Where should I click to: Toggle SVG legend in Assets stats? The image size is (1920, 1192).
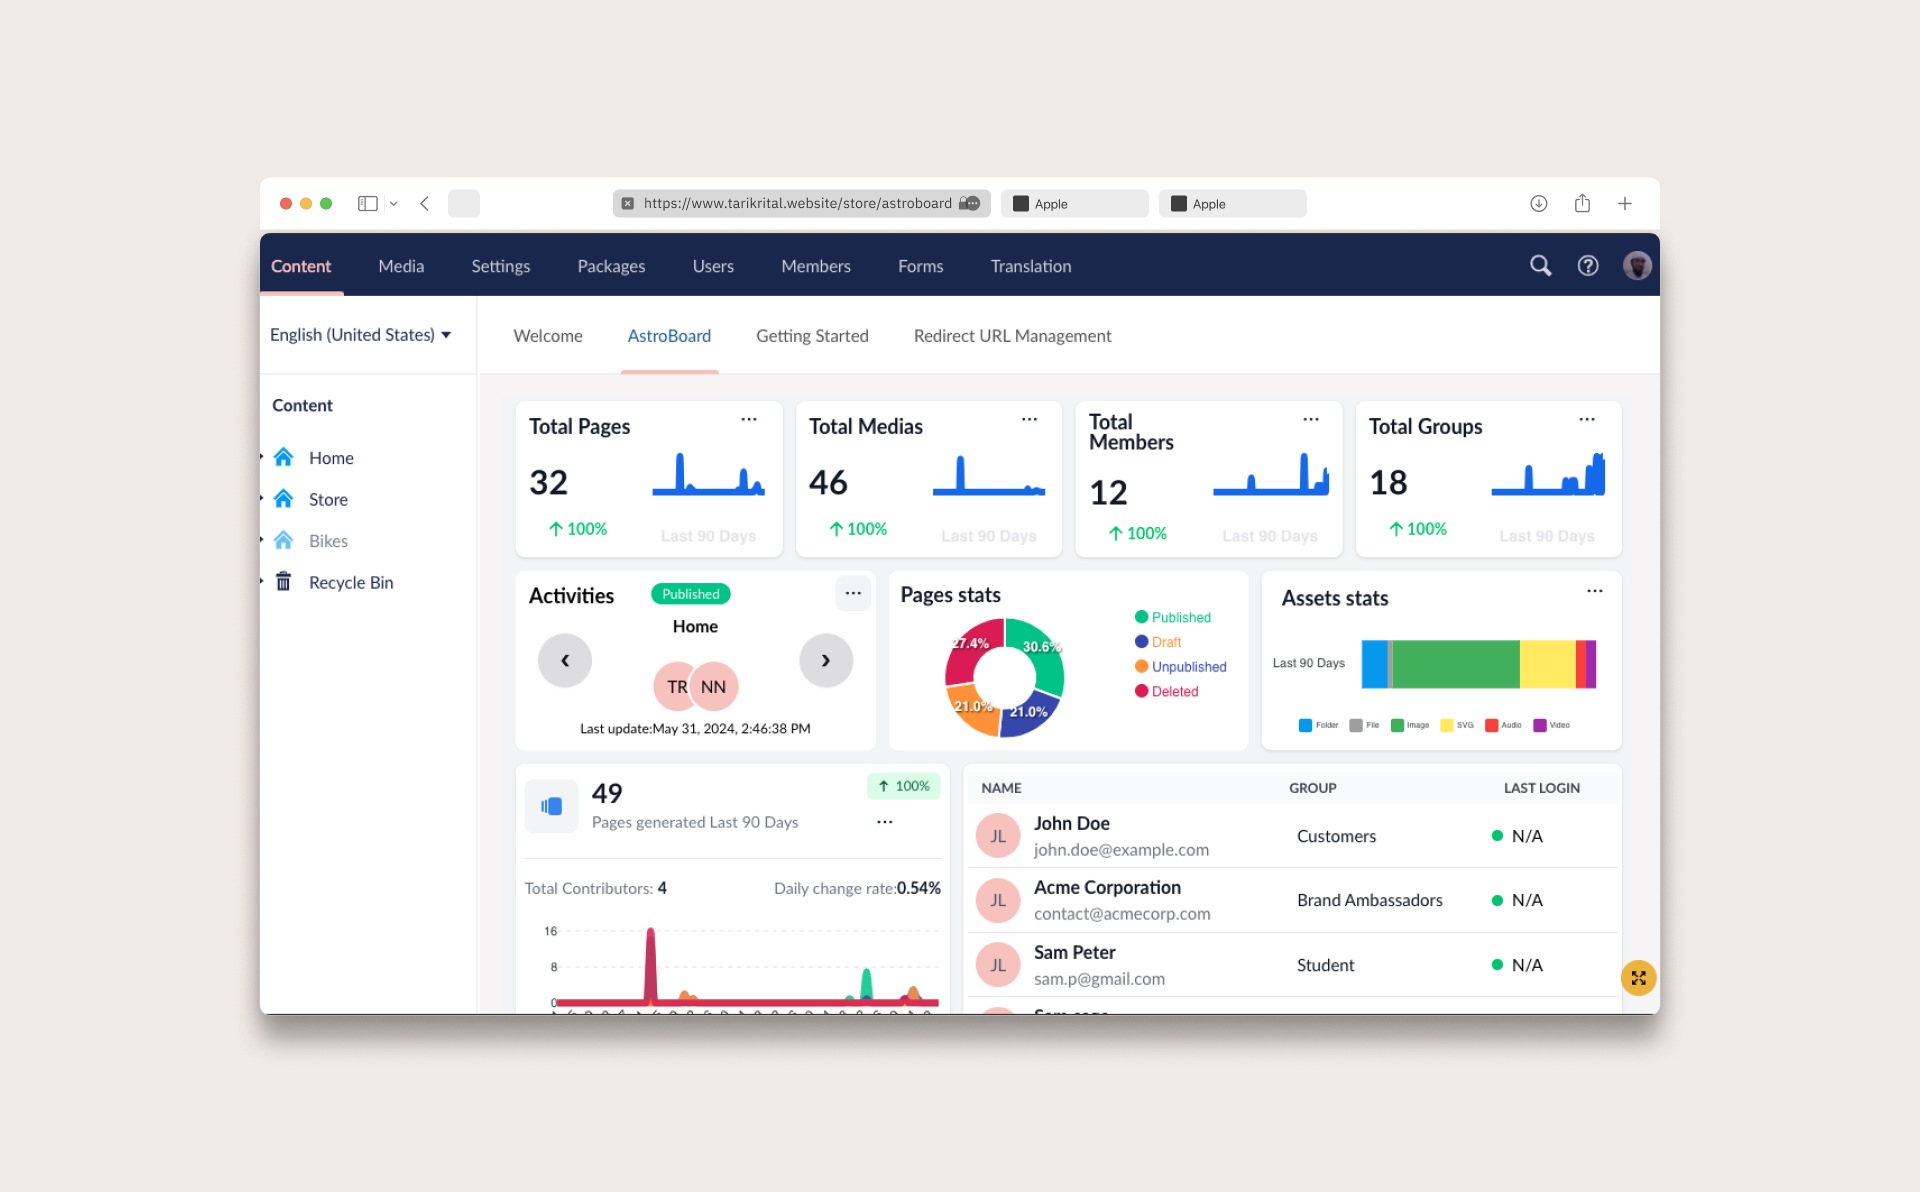[x=1457, y=725]
